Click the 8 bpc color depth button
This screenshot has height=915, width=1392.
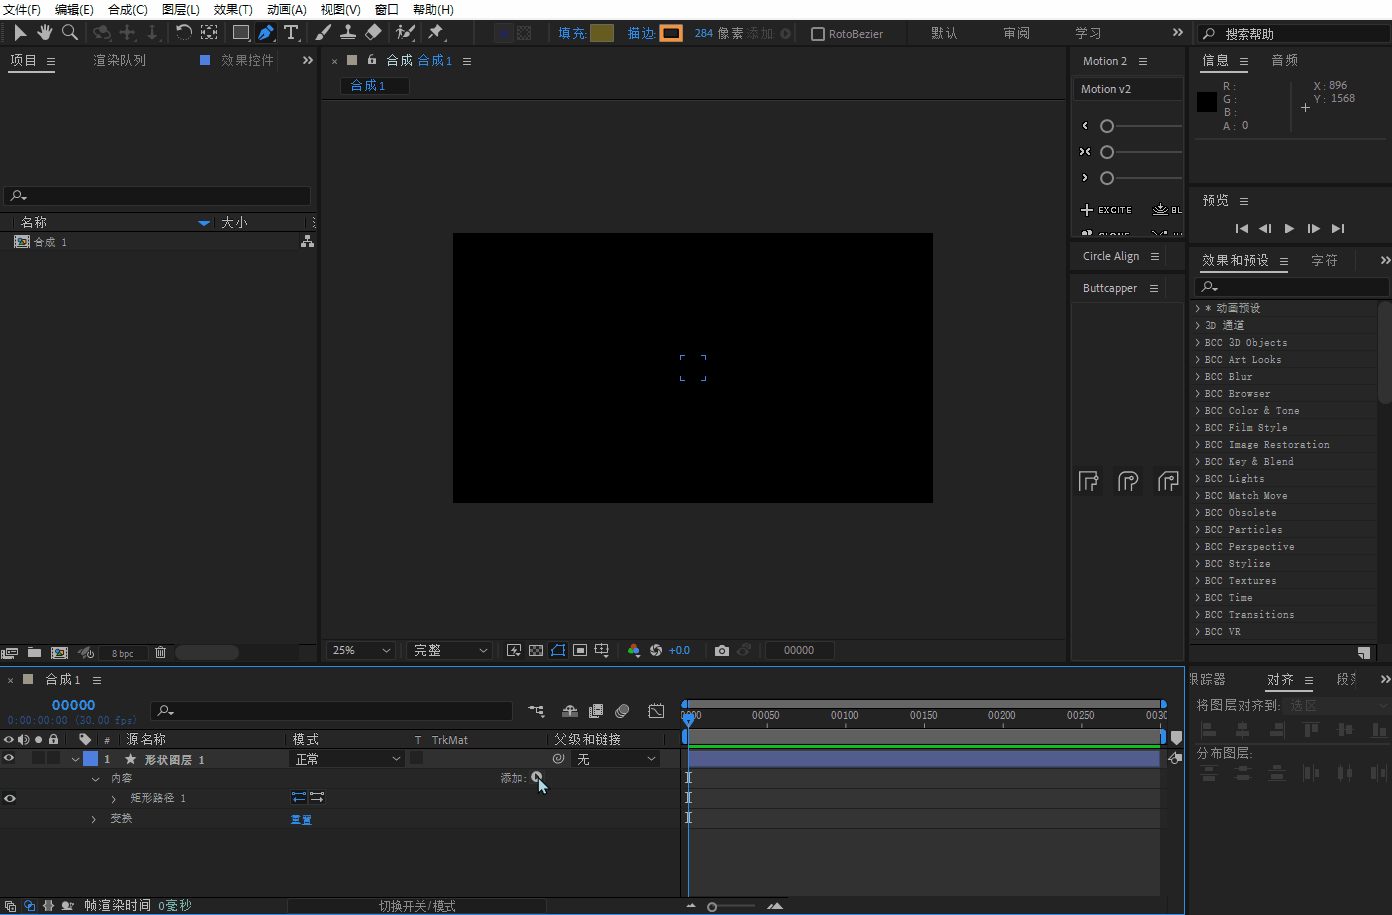click(123, 653)
